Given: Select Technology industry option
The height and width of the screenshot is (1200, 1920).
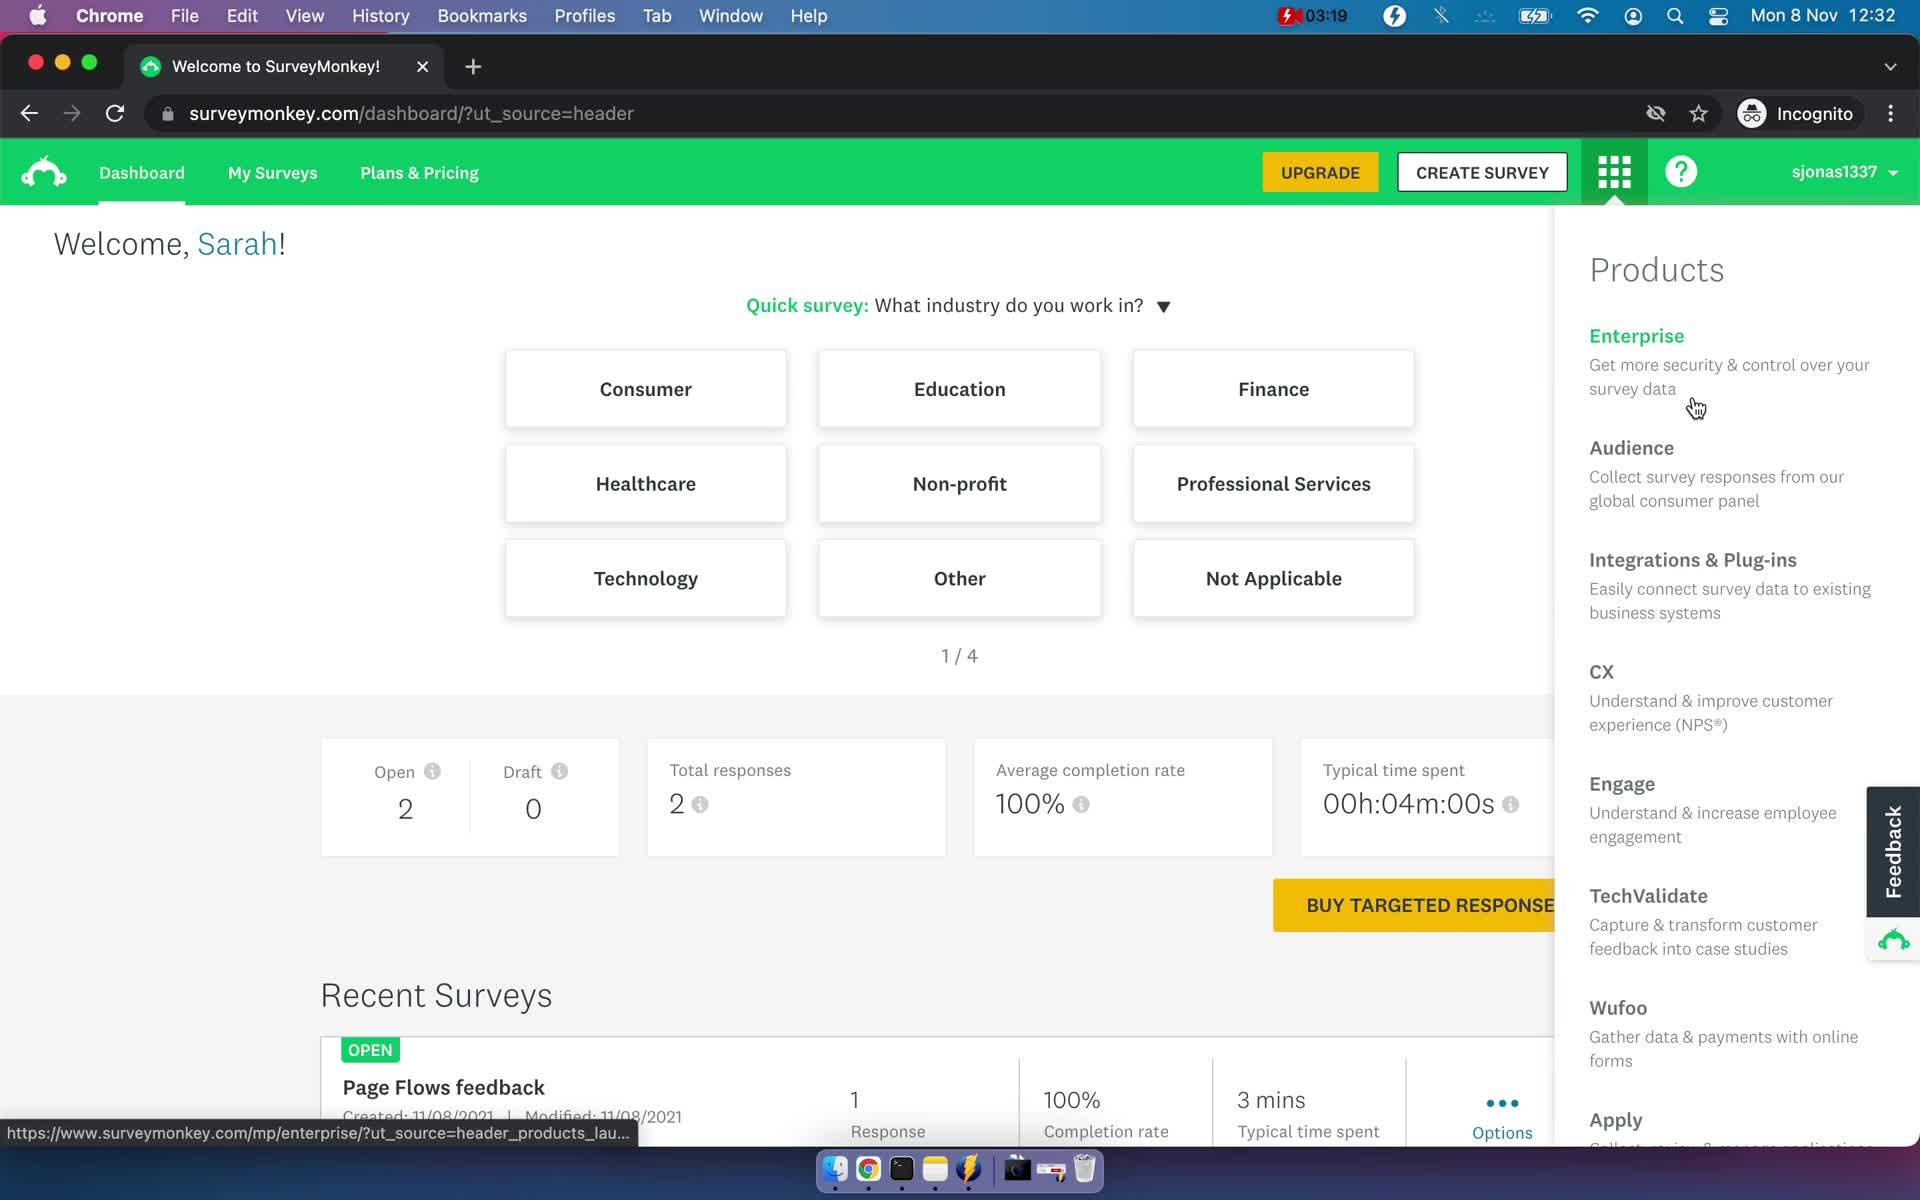Looking at the screenshot, I should (x=646, y=579).
